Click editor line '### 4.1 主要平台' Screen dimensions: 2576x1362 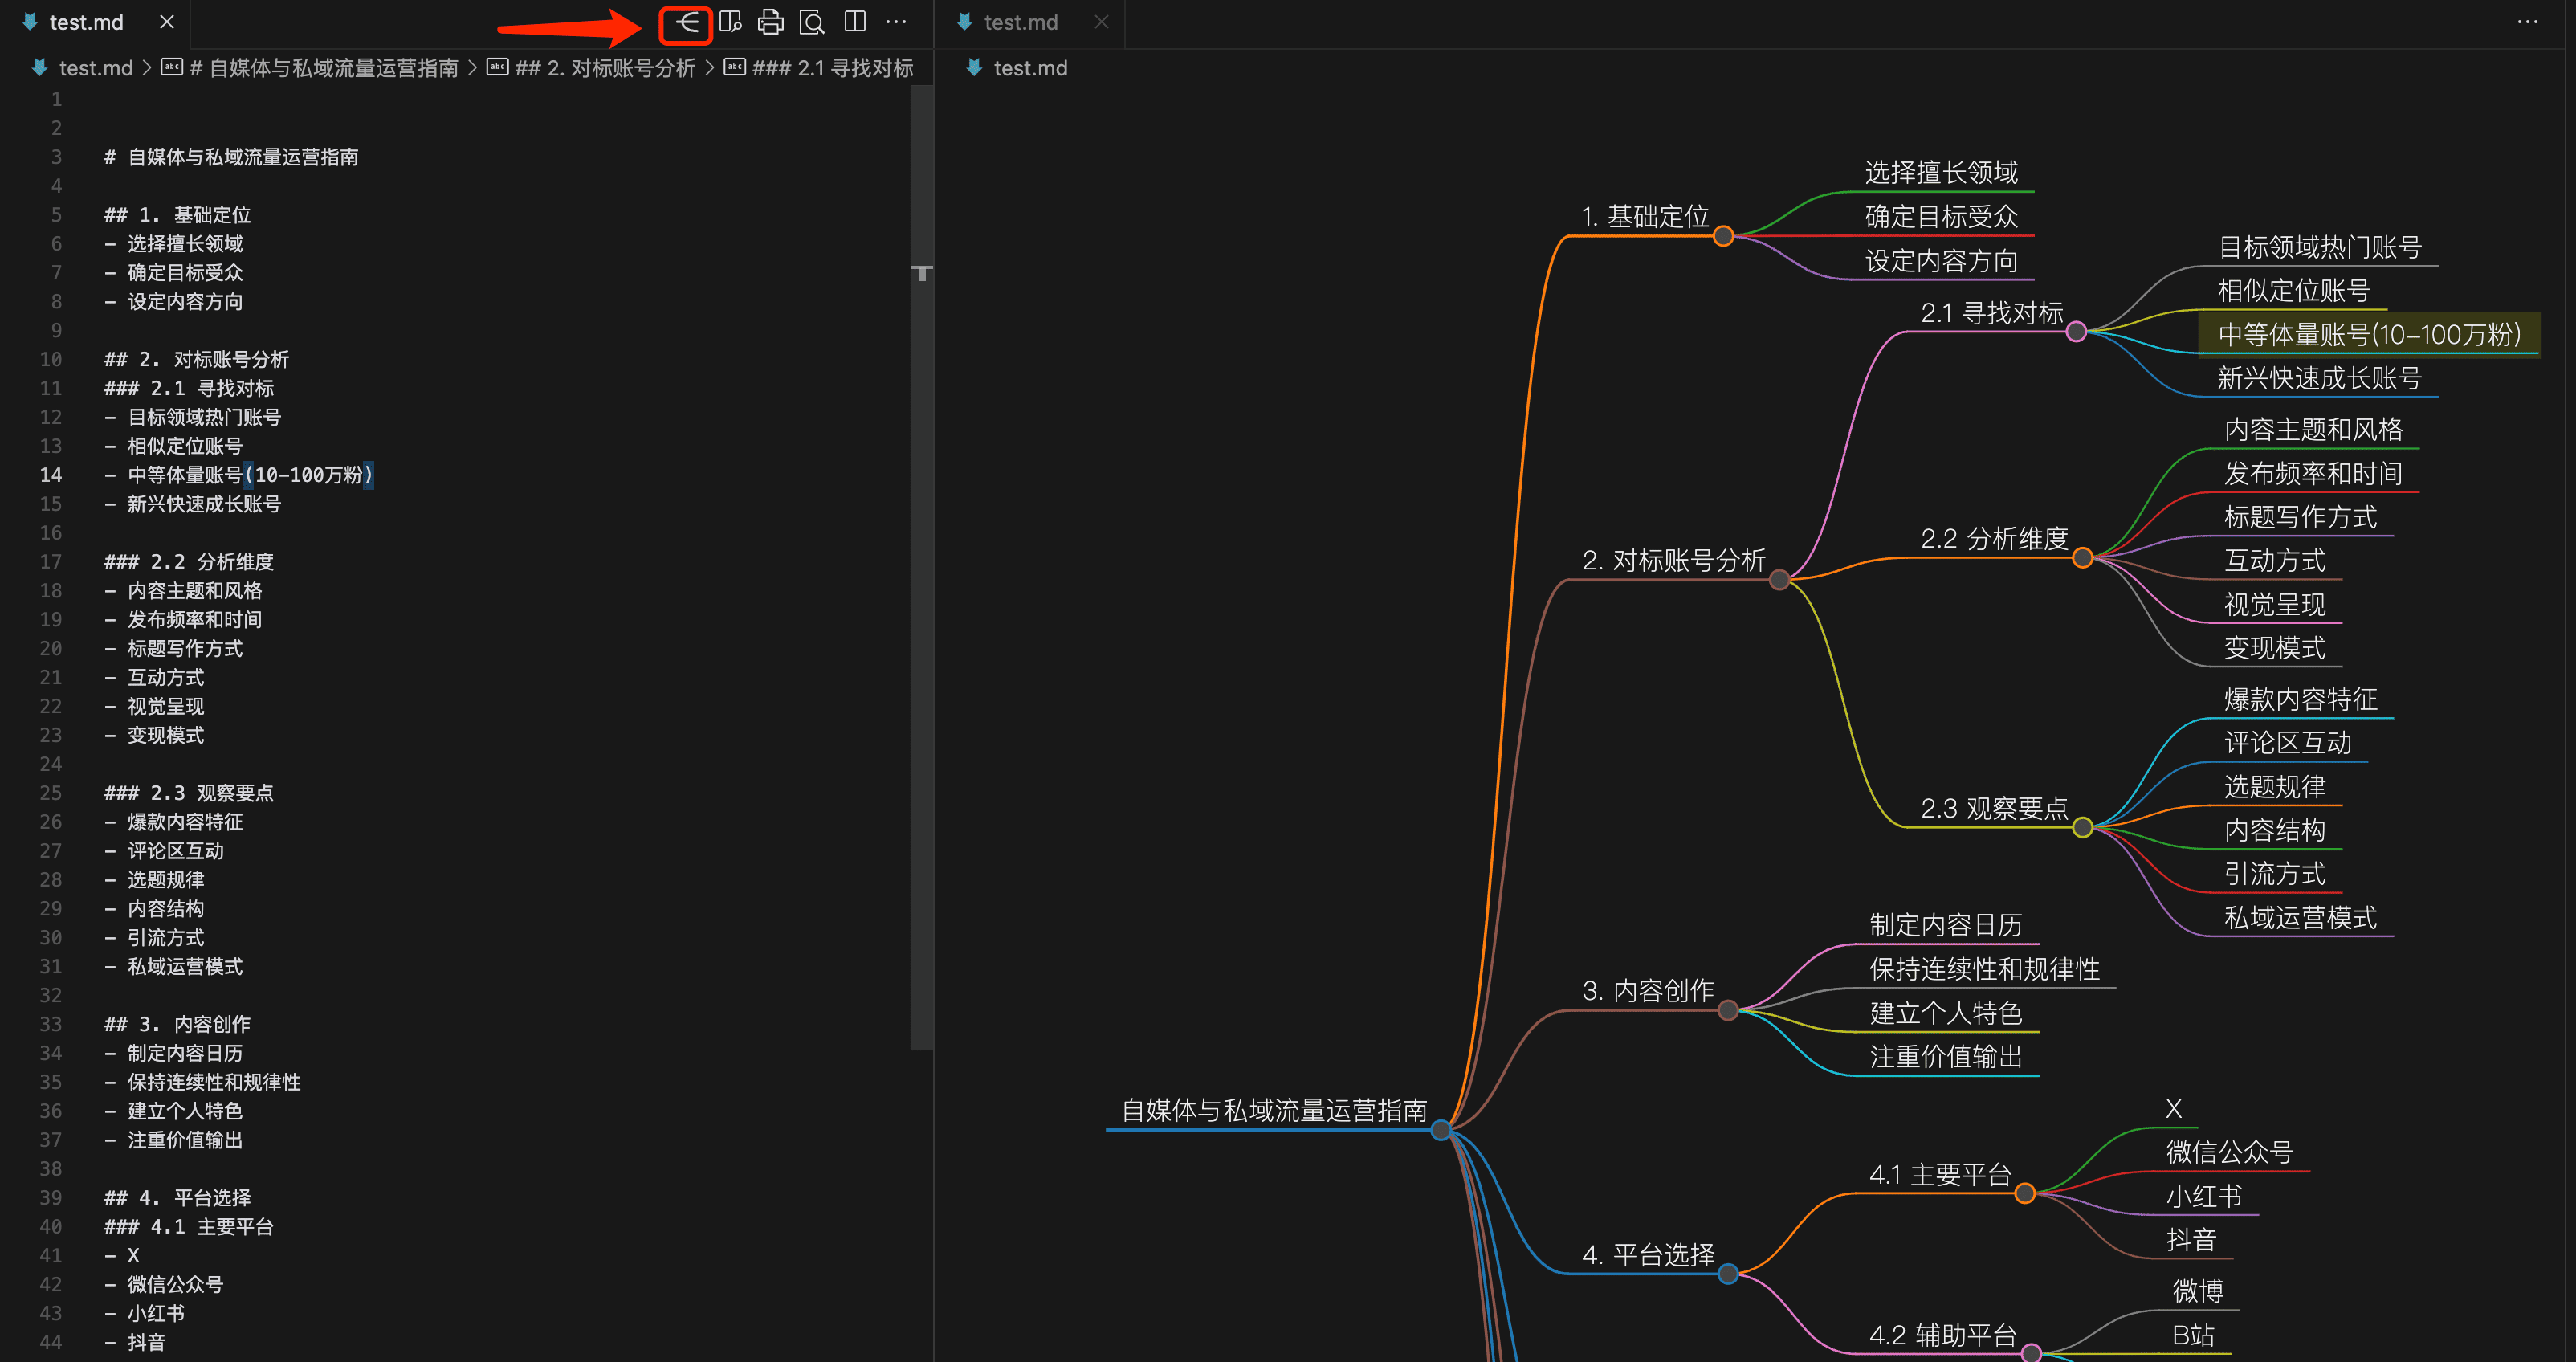click(188, 1227)
